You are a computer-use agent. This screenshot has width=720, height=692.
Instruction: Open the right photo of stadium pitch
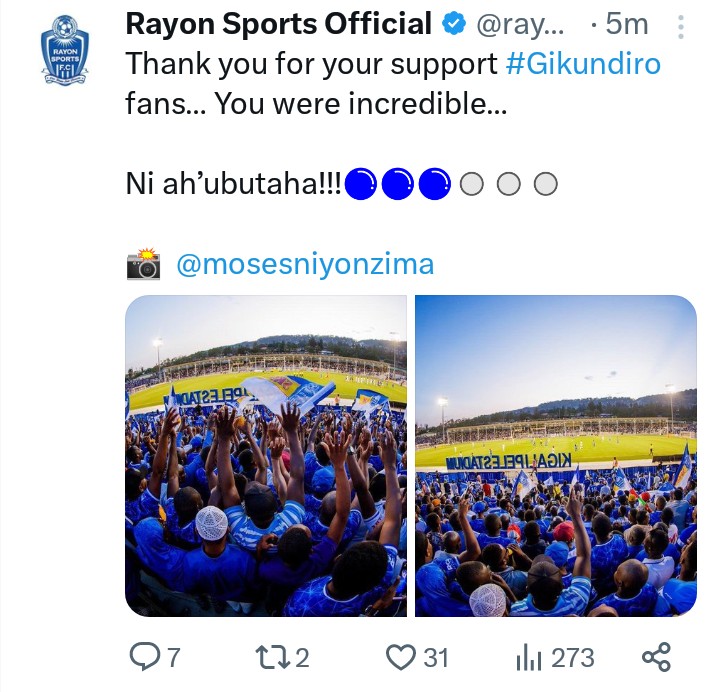pyautogui.click(x=555, y=456)
